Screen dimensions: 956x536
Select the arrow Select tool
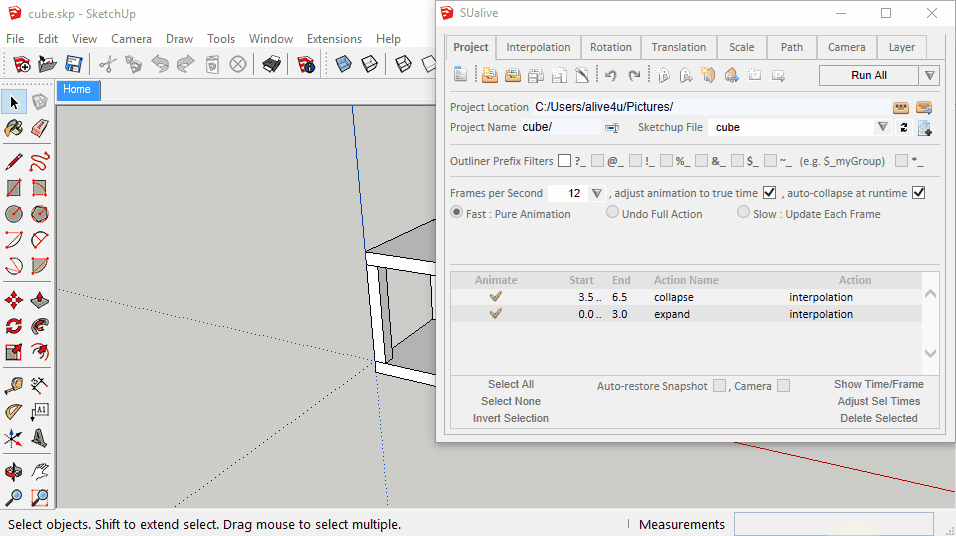pyautogui.click(x=14, y=102)
